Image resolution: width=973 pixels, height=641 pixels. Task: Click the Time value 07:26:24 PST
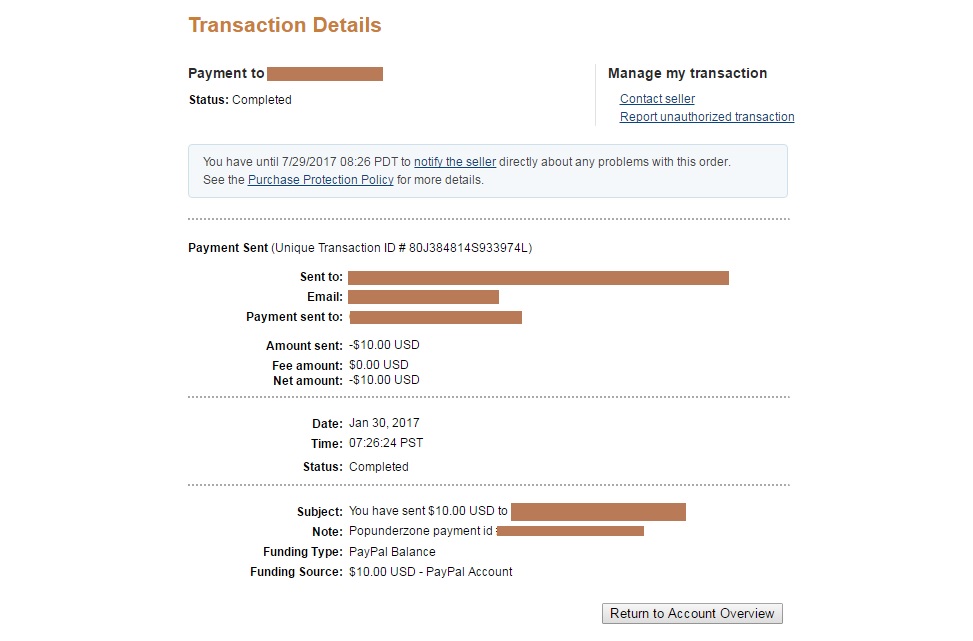(386, 443)
